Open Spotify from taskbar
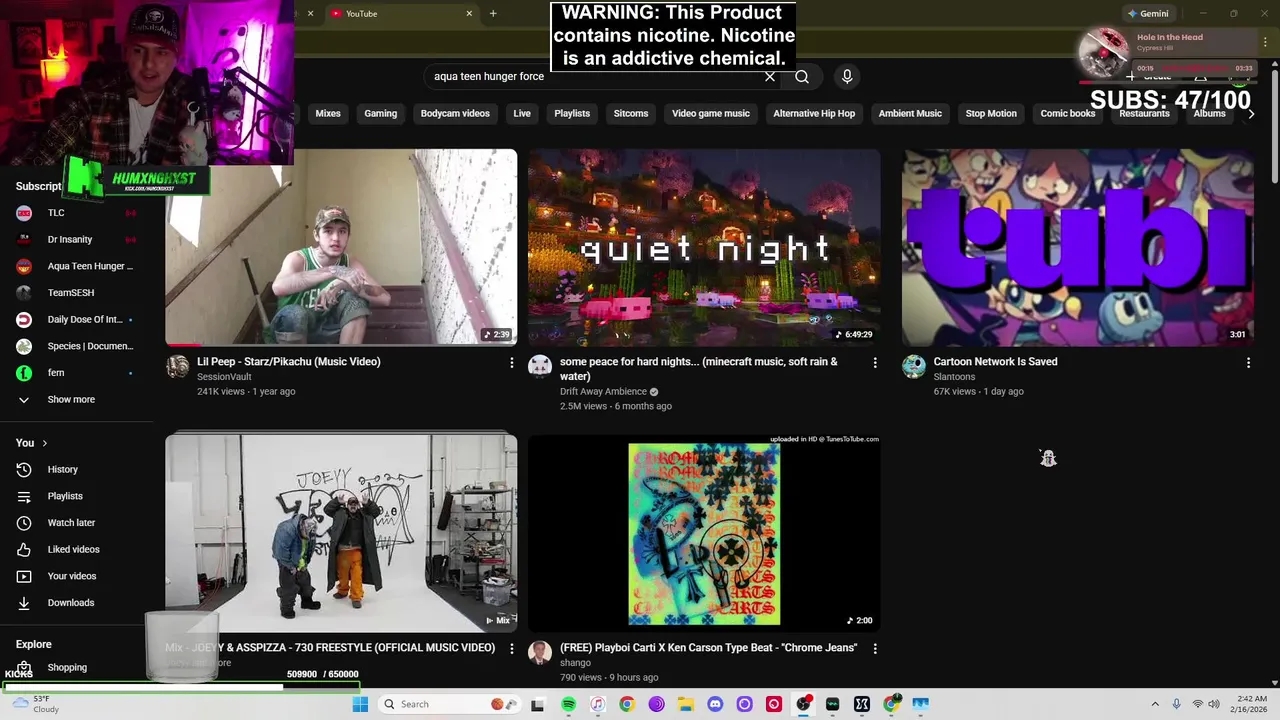The image size is (1280, 720). (x=568, y=704)
